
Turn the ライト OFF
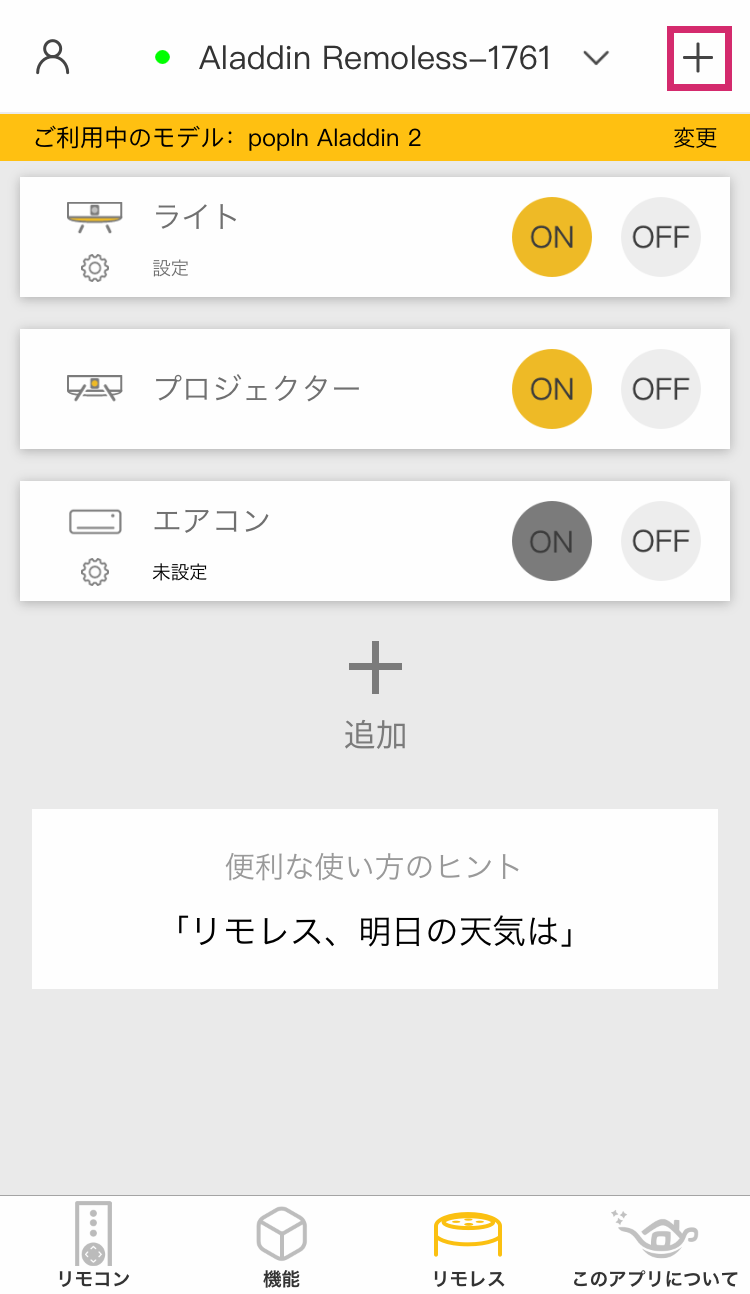661,237
